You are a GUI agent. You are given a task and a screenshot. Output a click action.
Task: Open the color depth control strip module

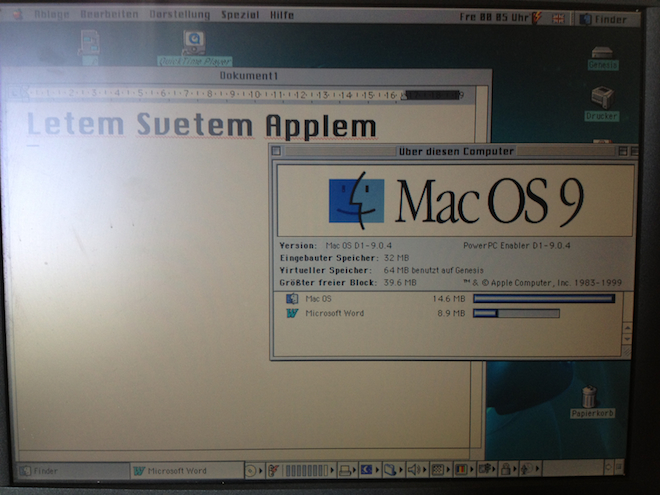[464, 468]
